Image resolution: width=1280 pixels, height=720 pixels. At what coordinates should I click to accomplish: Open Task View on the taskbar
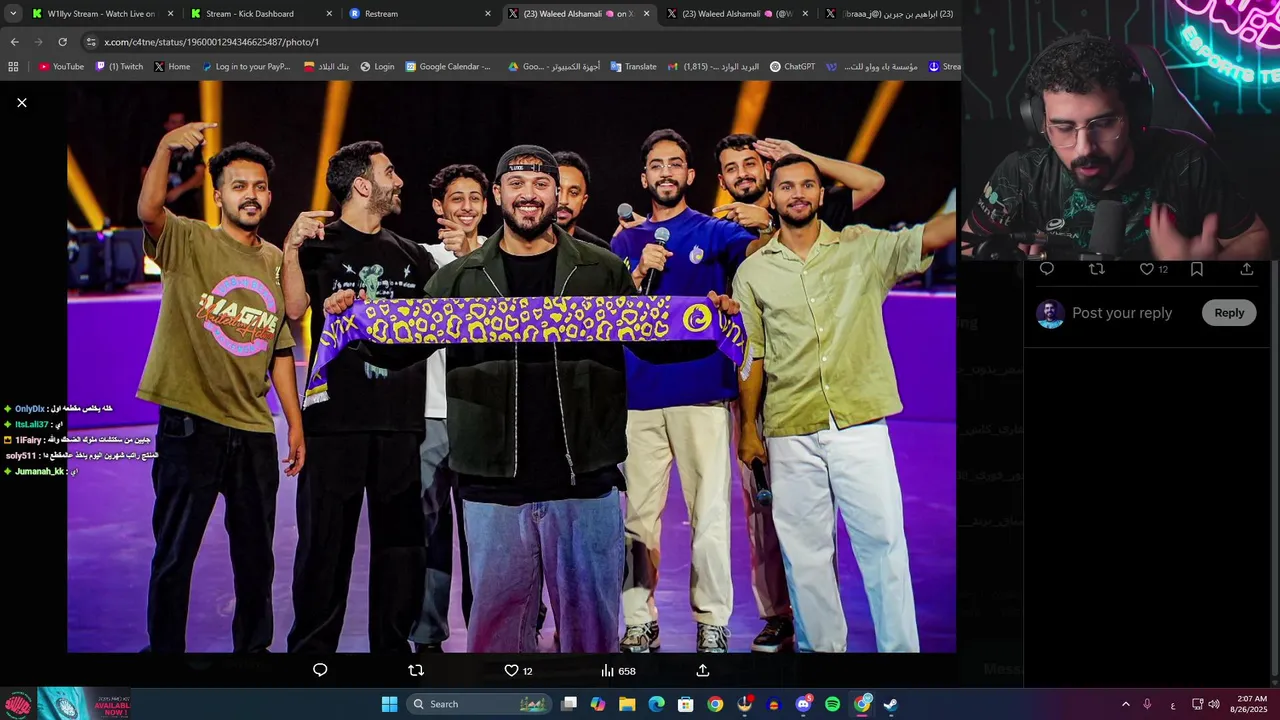pos(569,704)
